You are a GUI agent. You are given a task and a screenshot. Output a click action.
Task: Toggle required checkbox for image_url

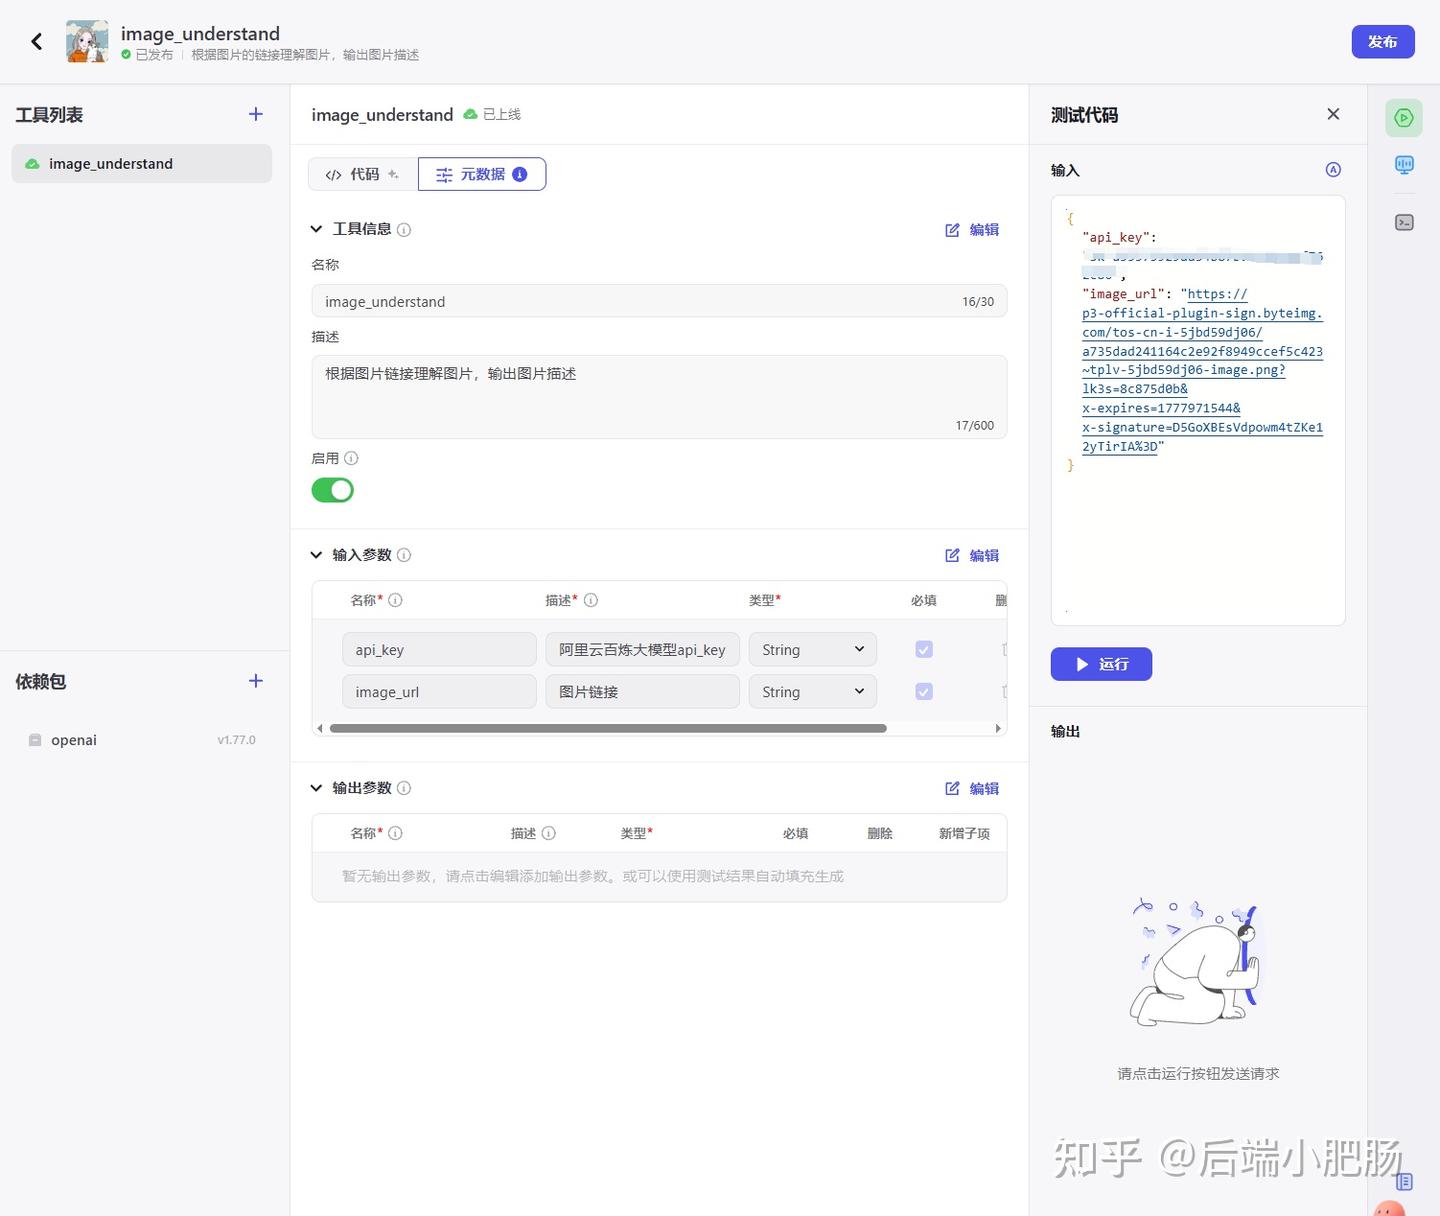[924, 691]
